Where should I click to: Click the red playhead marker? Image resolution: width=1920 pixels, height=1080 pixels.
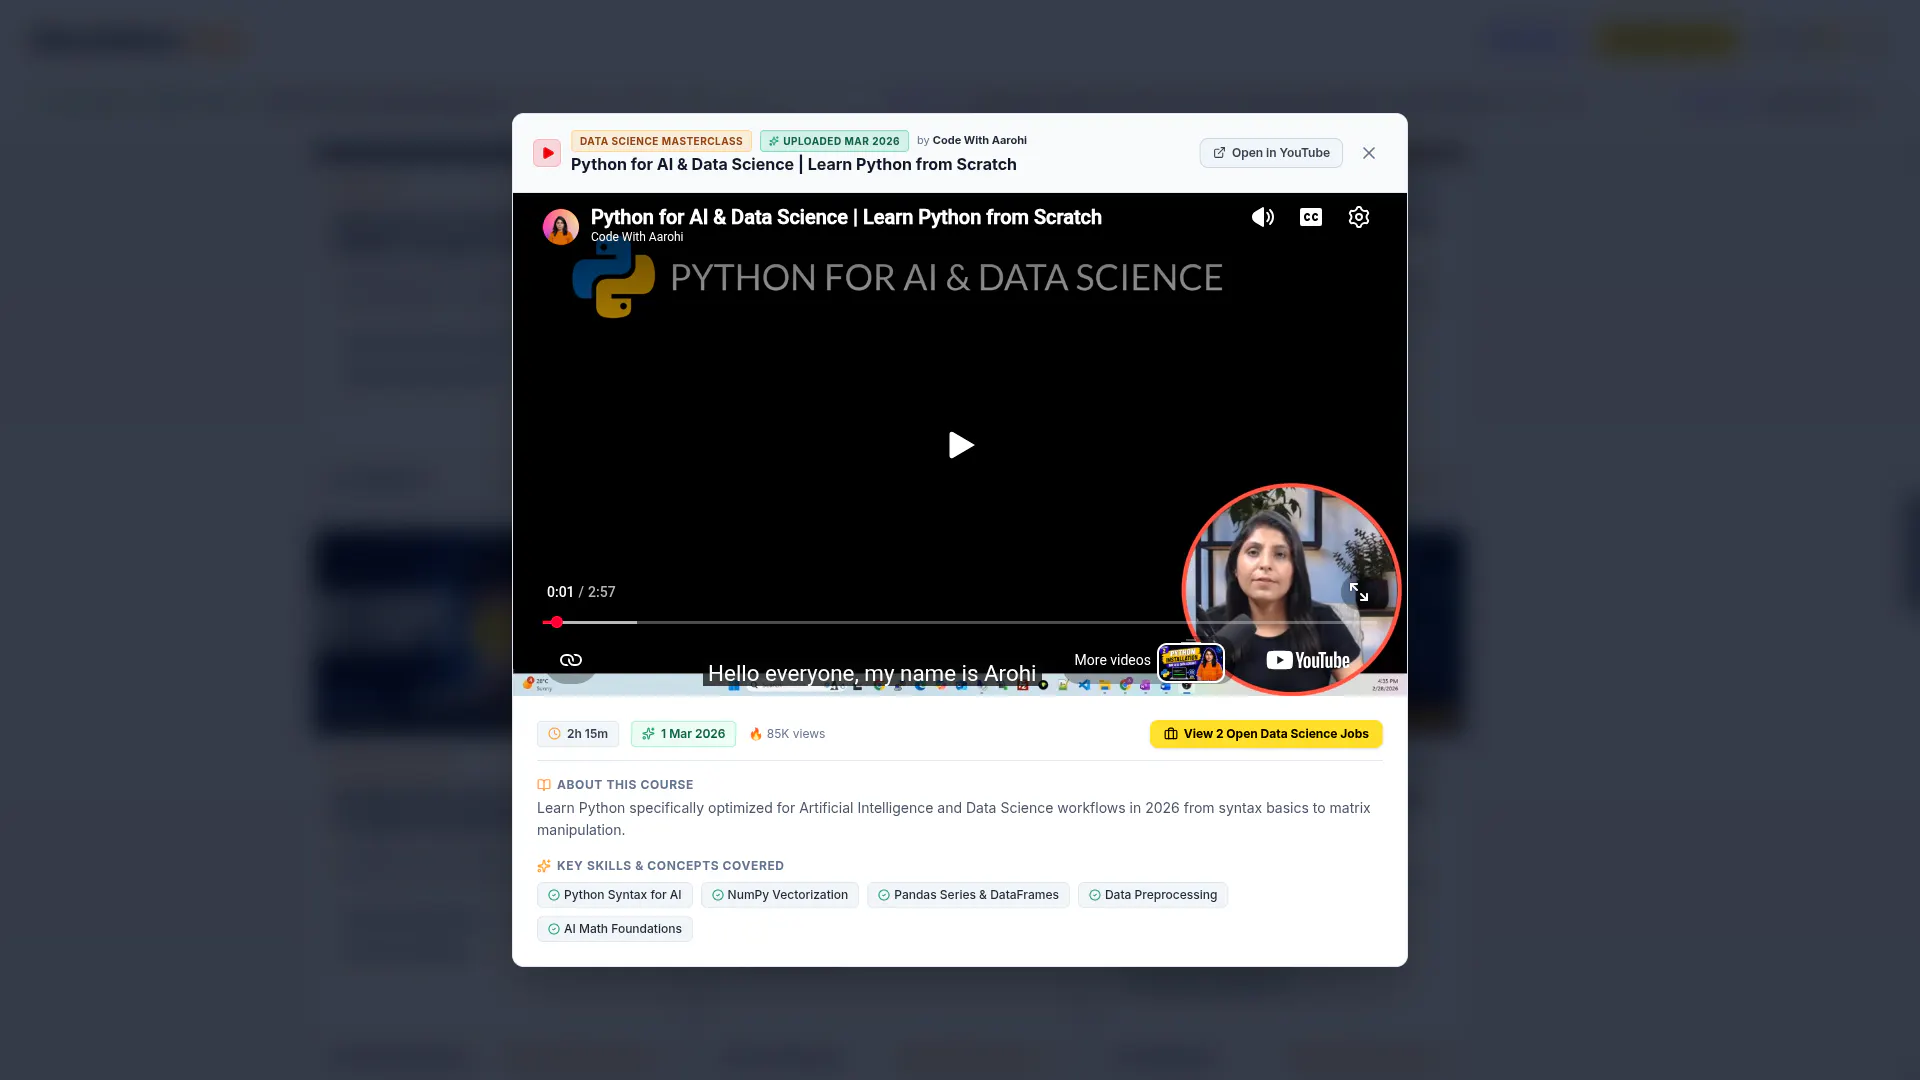click(557, 622)
